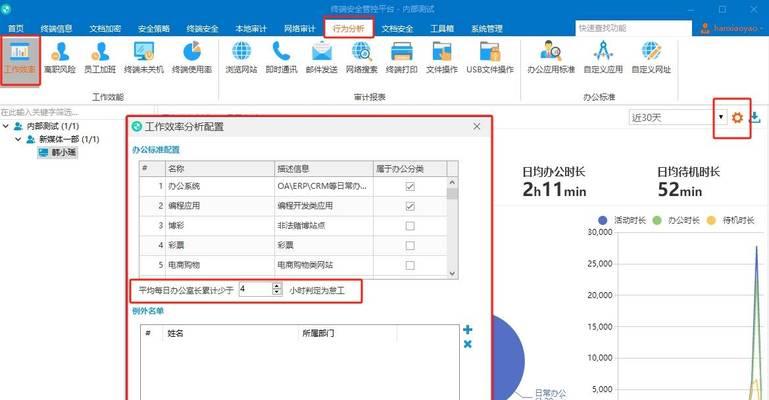769x400 pixels.
Task: Open the 文档加密 tab
Action: pyautogui.click(x=105, y=28)
